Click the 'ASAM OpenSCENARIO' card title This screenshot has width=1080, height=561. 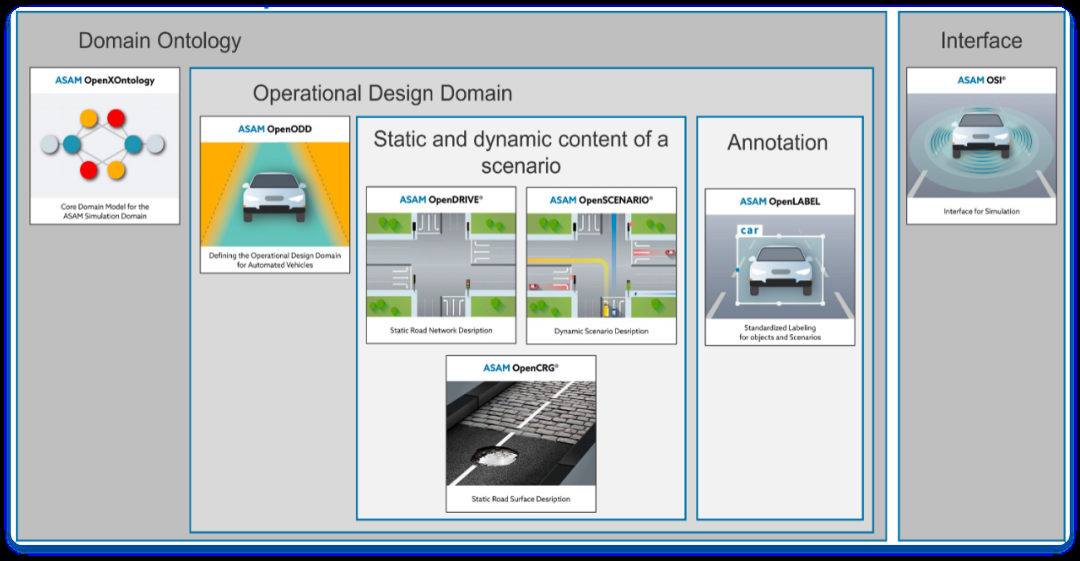pyautogui.click(x=601, y=200)
